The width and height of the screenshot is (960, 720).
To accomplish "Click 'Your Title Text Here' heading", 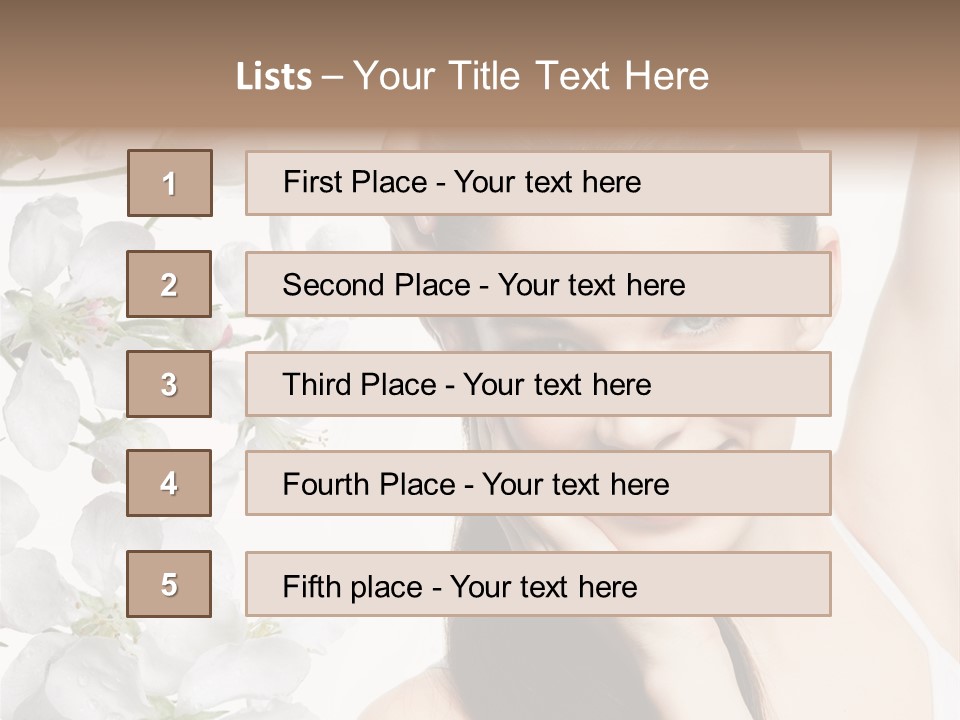I will click(531, 76).
